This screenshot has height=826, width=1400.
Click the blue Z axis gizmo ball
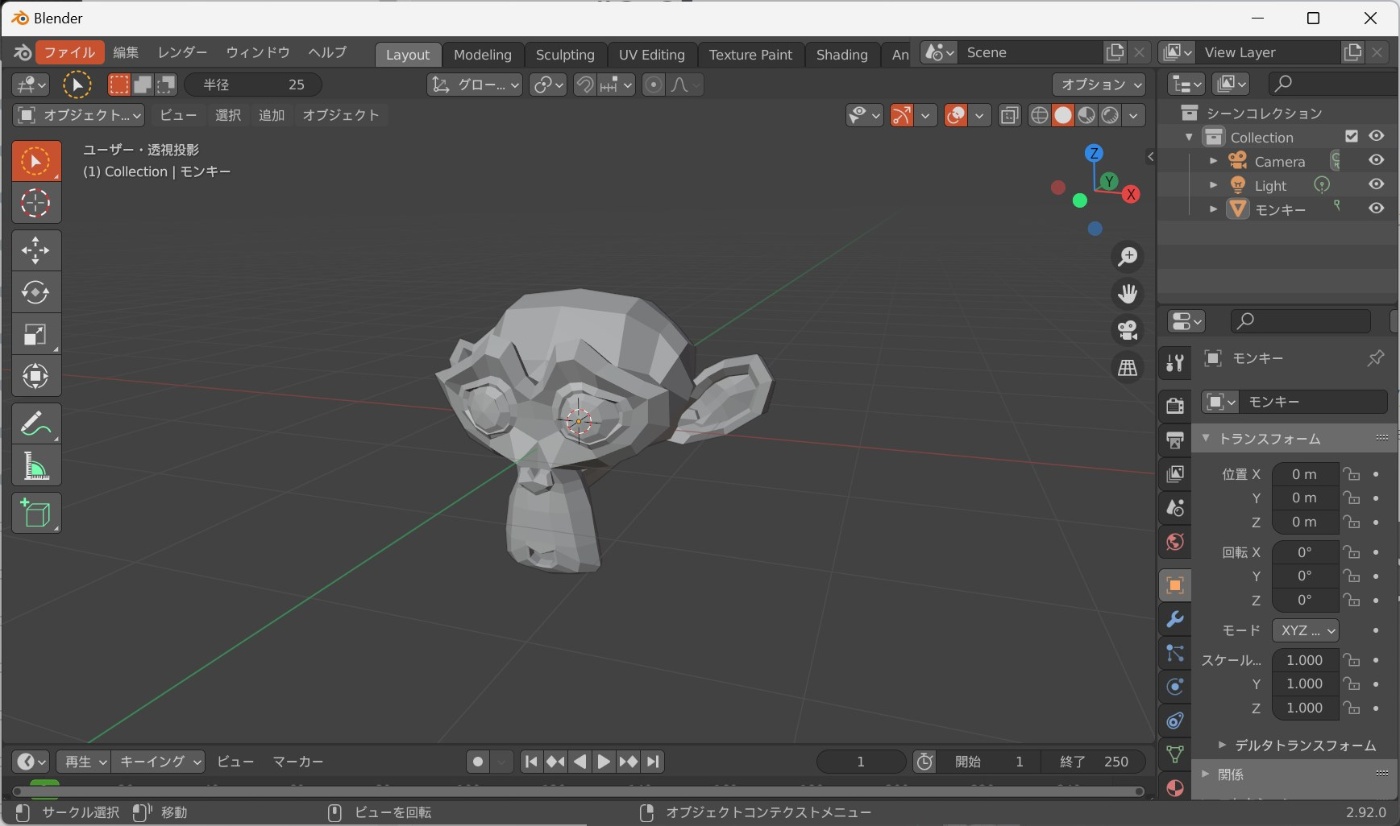[1095, 153]
